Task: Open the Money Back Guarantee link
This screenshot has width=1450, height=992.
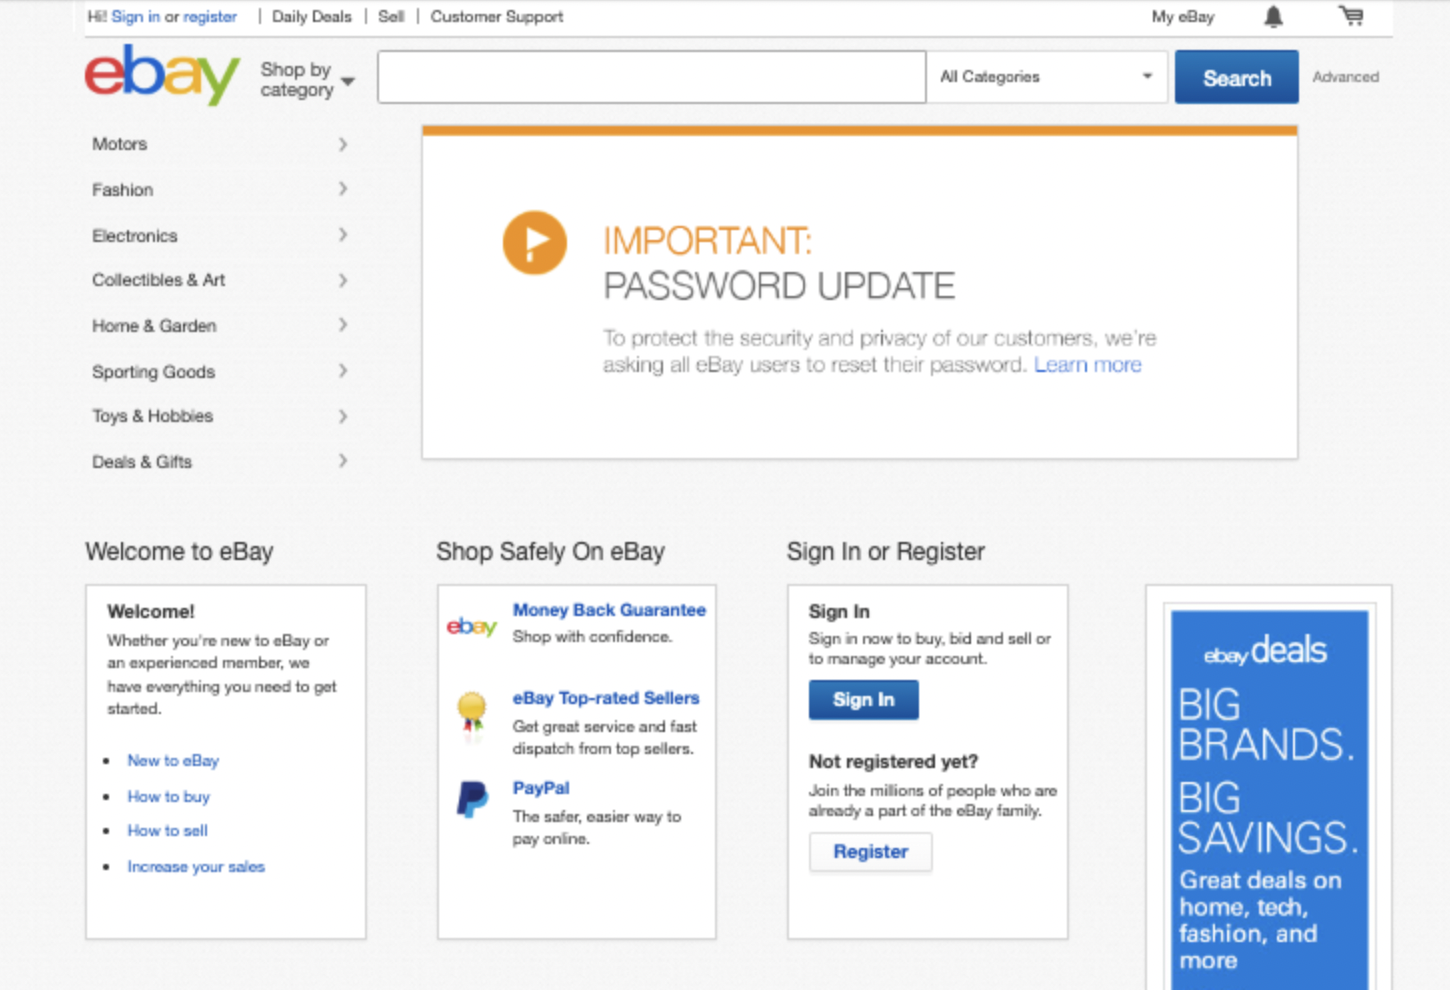Action: [x=609, y=610]
